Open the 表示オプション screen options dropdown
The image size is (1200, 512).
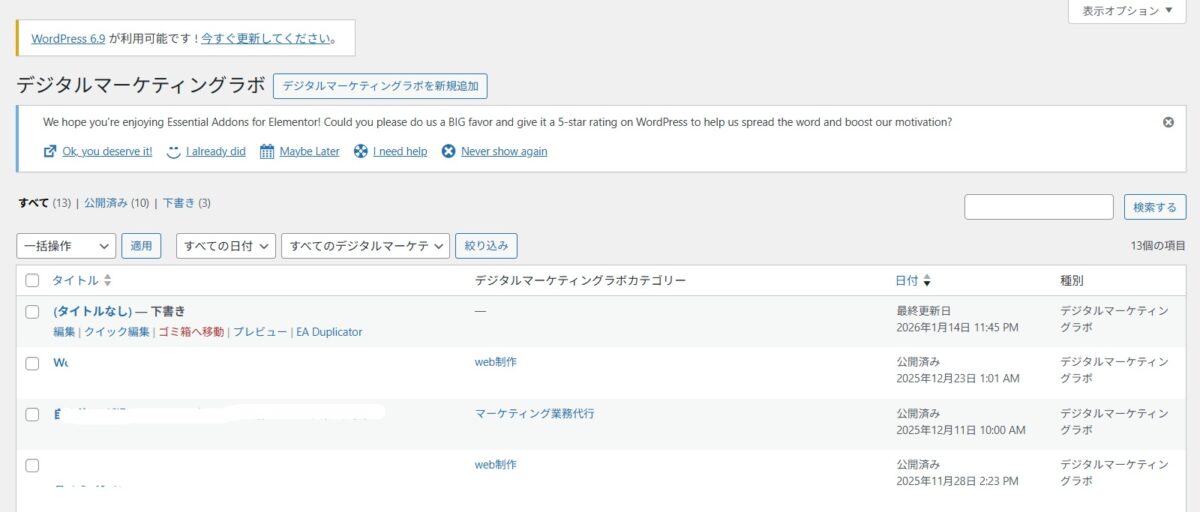pyautogui.click(x=1128, y=10)
